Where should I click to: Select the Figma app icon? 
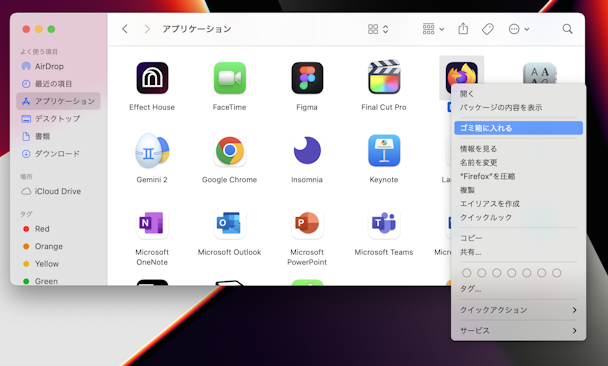click(x=307, y=78)
